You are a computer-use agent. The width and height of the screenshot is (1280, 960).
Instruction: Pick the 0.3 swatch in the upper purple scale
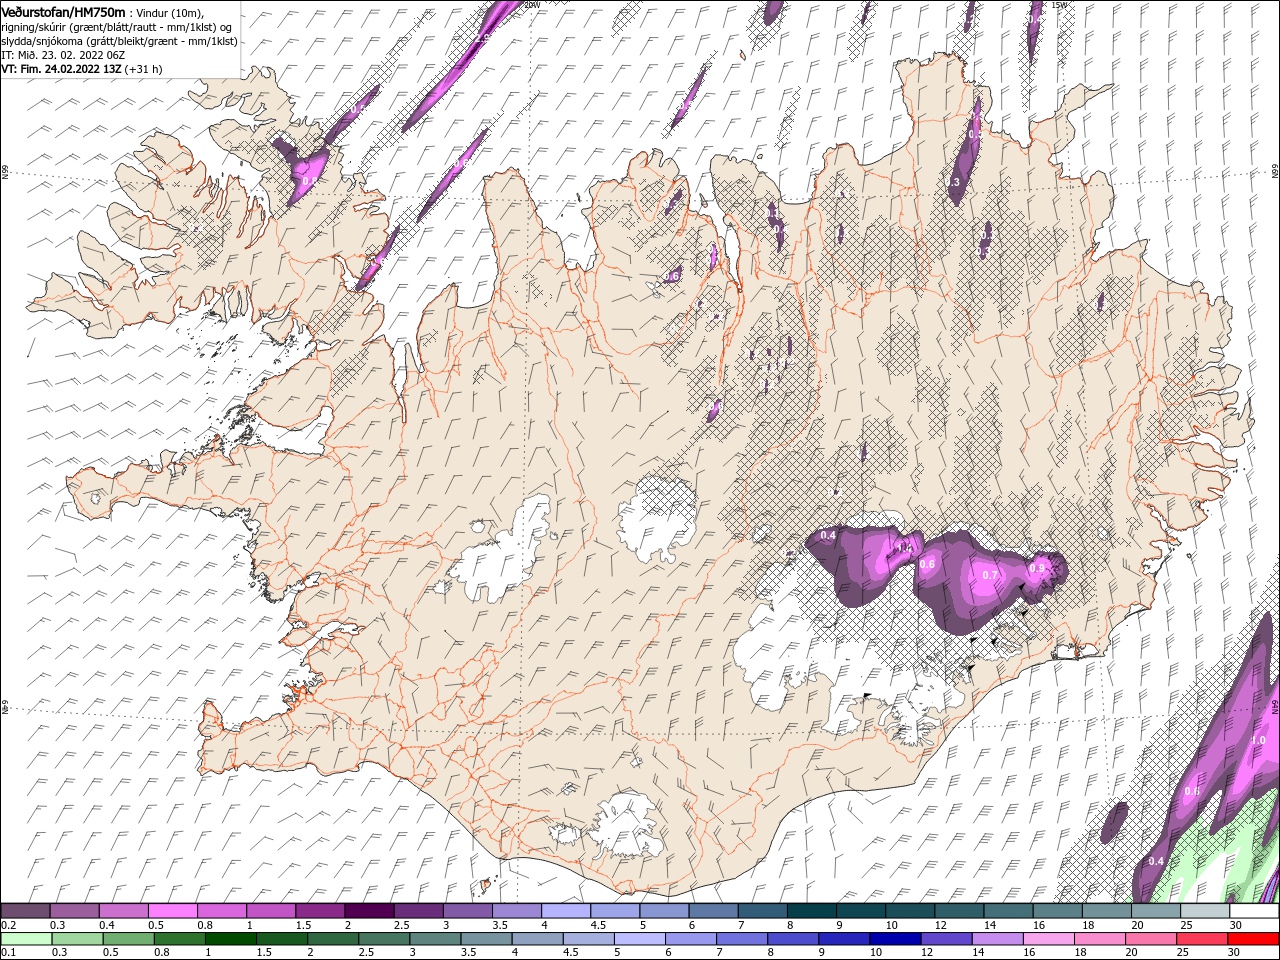[x=74, y=911]
